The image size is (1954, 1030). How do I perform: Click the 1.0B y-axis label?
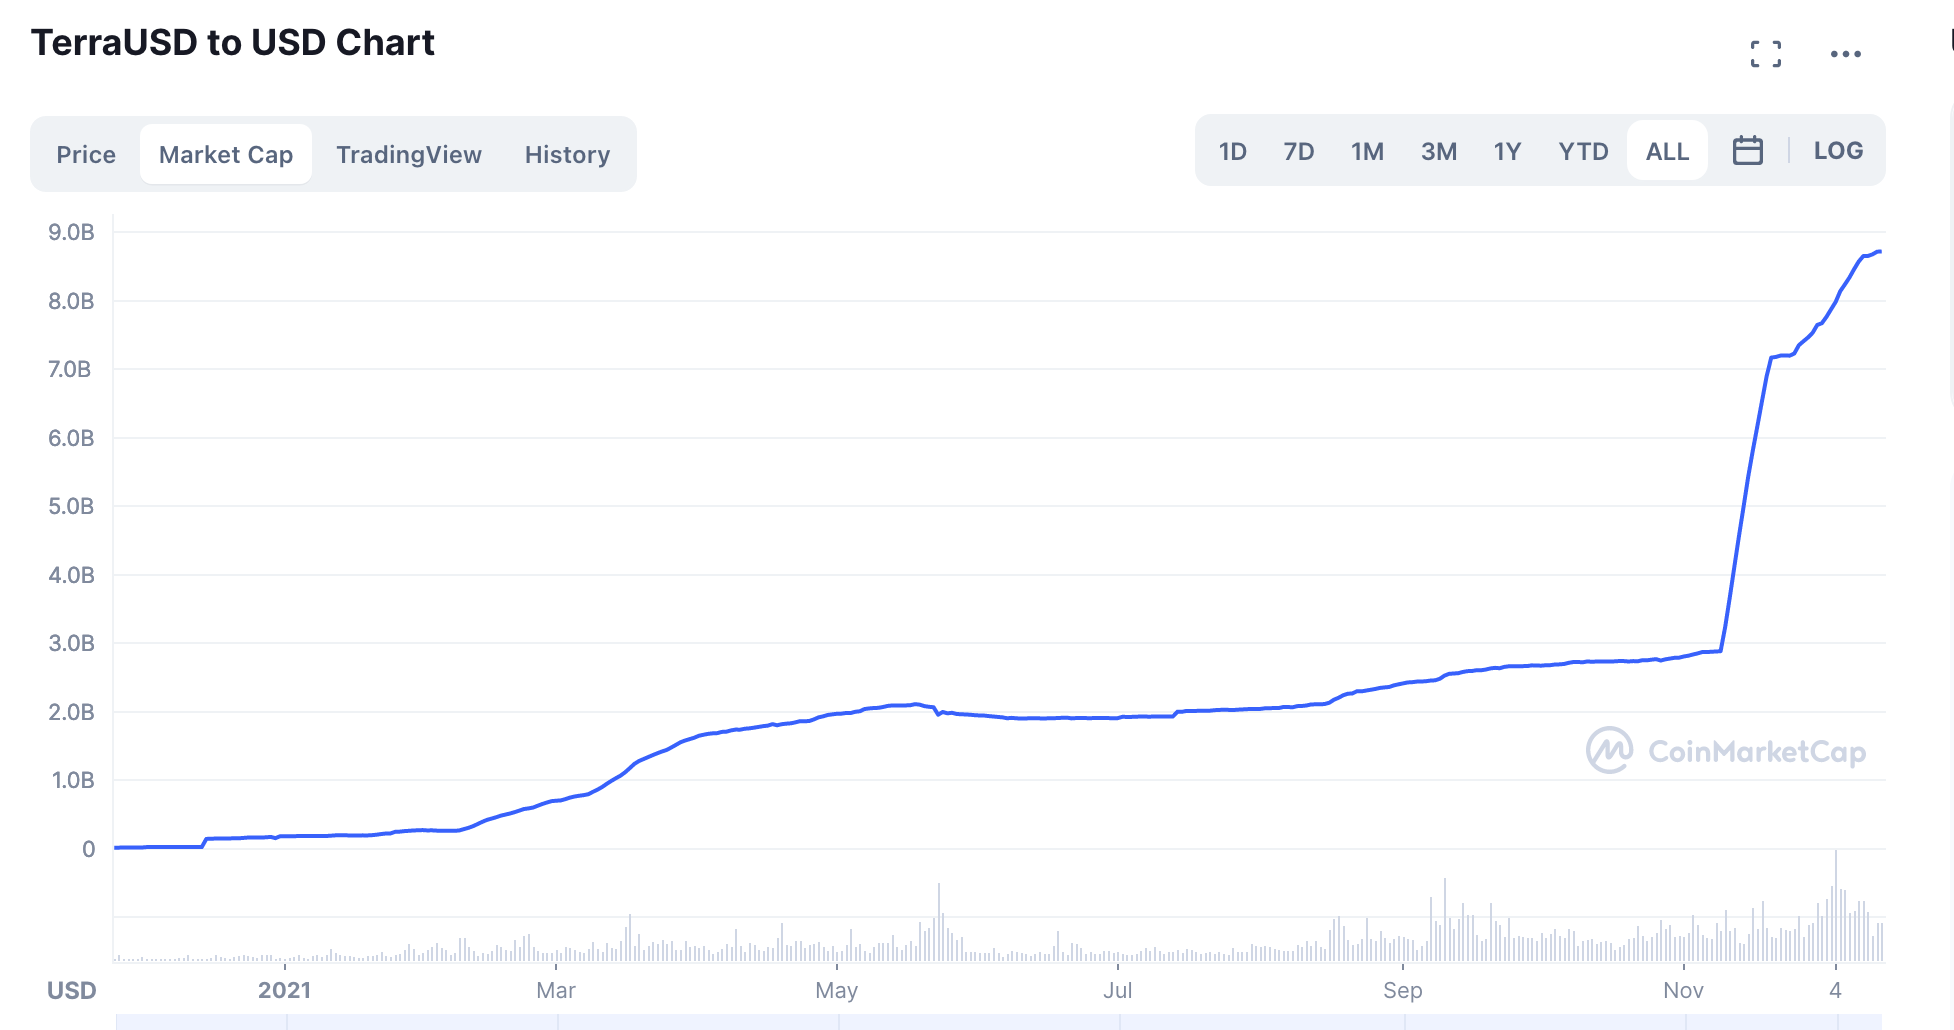(73, 780)
